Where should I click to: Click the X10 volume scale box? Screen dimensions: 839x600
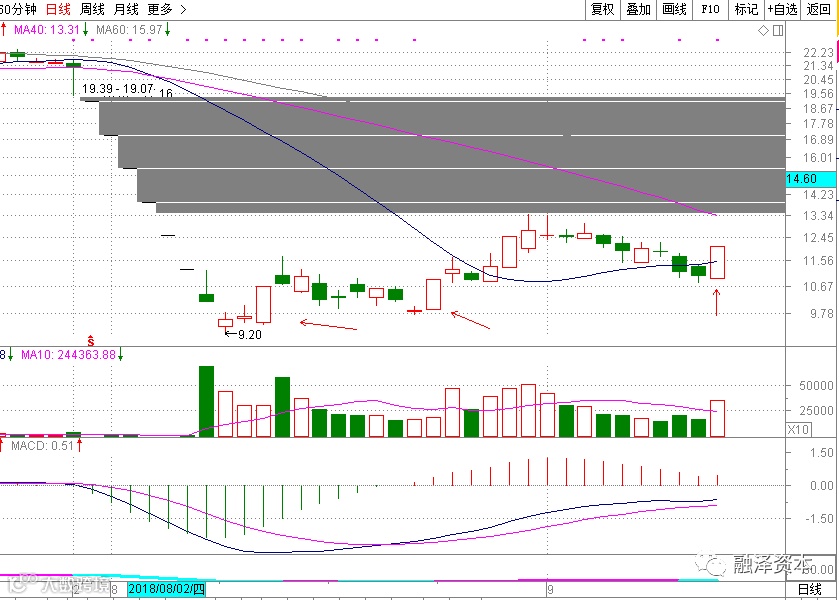pos(799,429)
